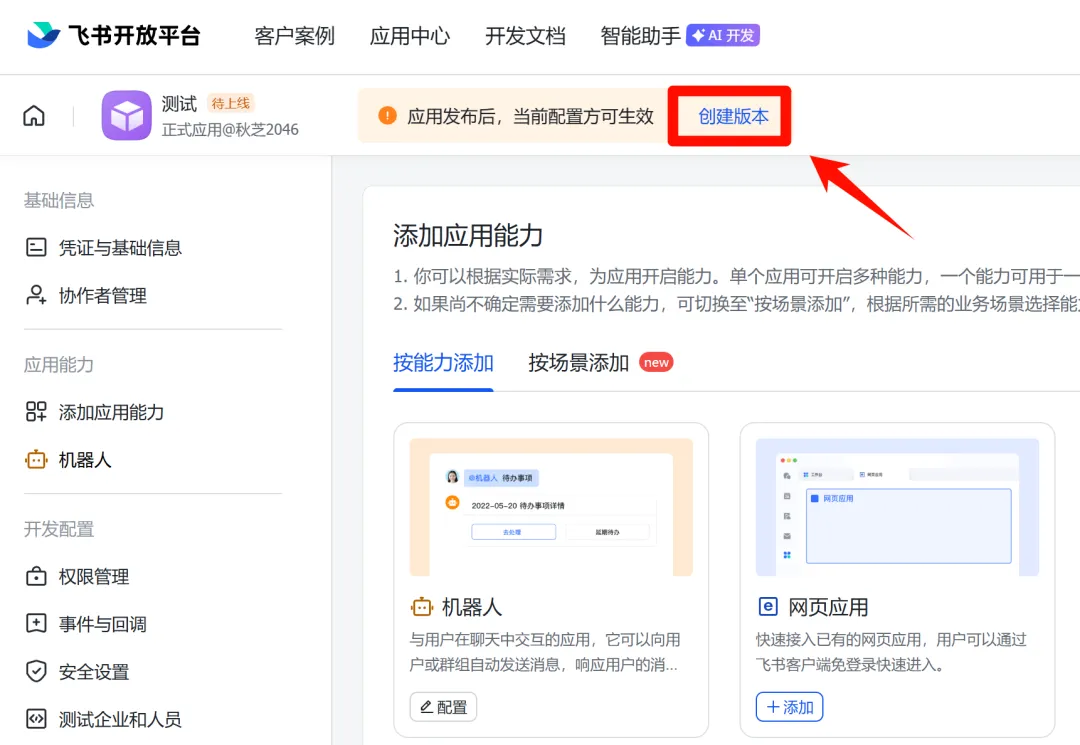
Task: Click the app name 测试
Action: tap(179, 104)
